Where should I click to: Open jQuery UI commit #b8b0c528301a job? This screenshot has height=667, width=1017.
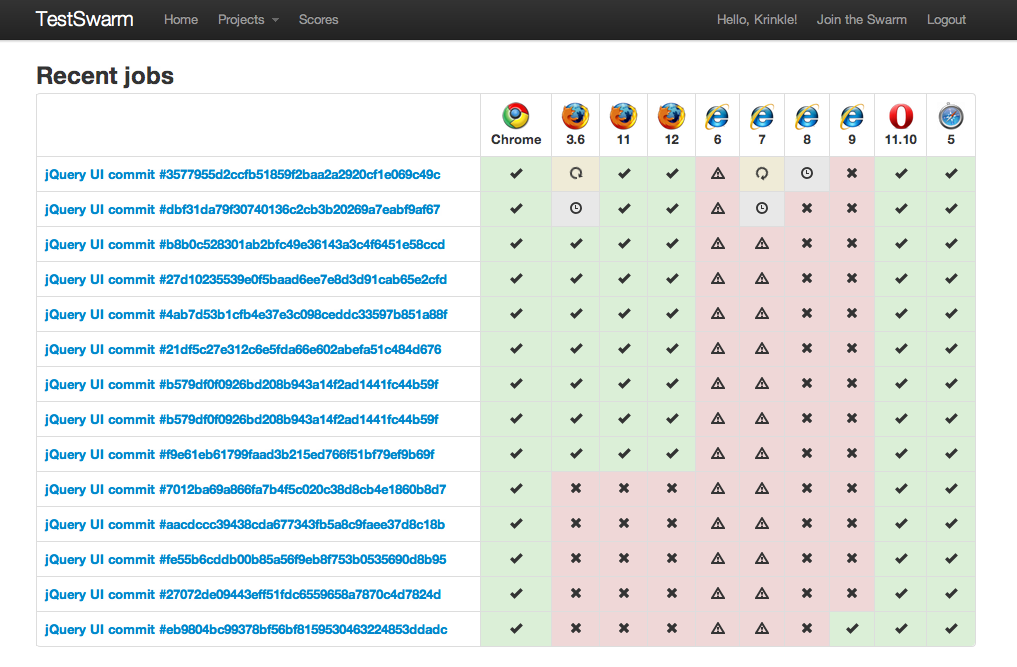coord(245,245)
